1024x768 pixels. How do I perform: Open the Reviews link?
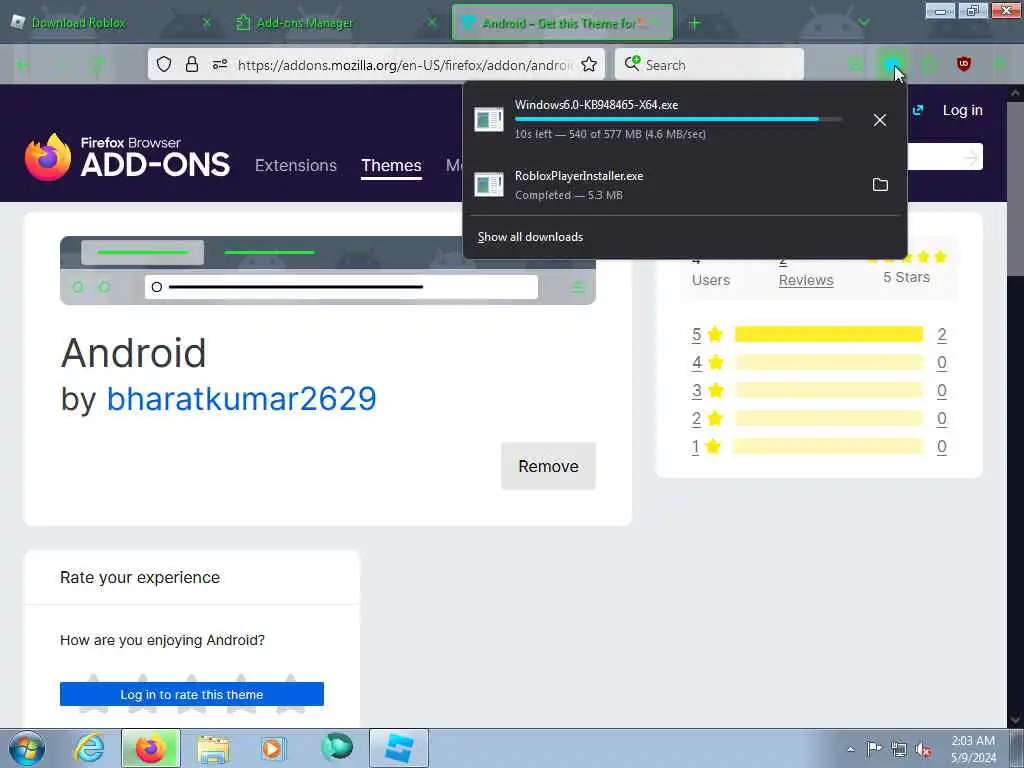click(806, 280)
